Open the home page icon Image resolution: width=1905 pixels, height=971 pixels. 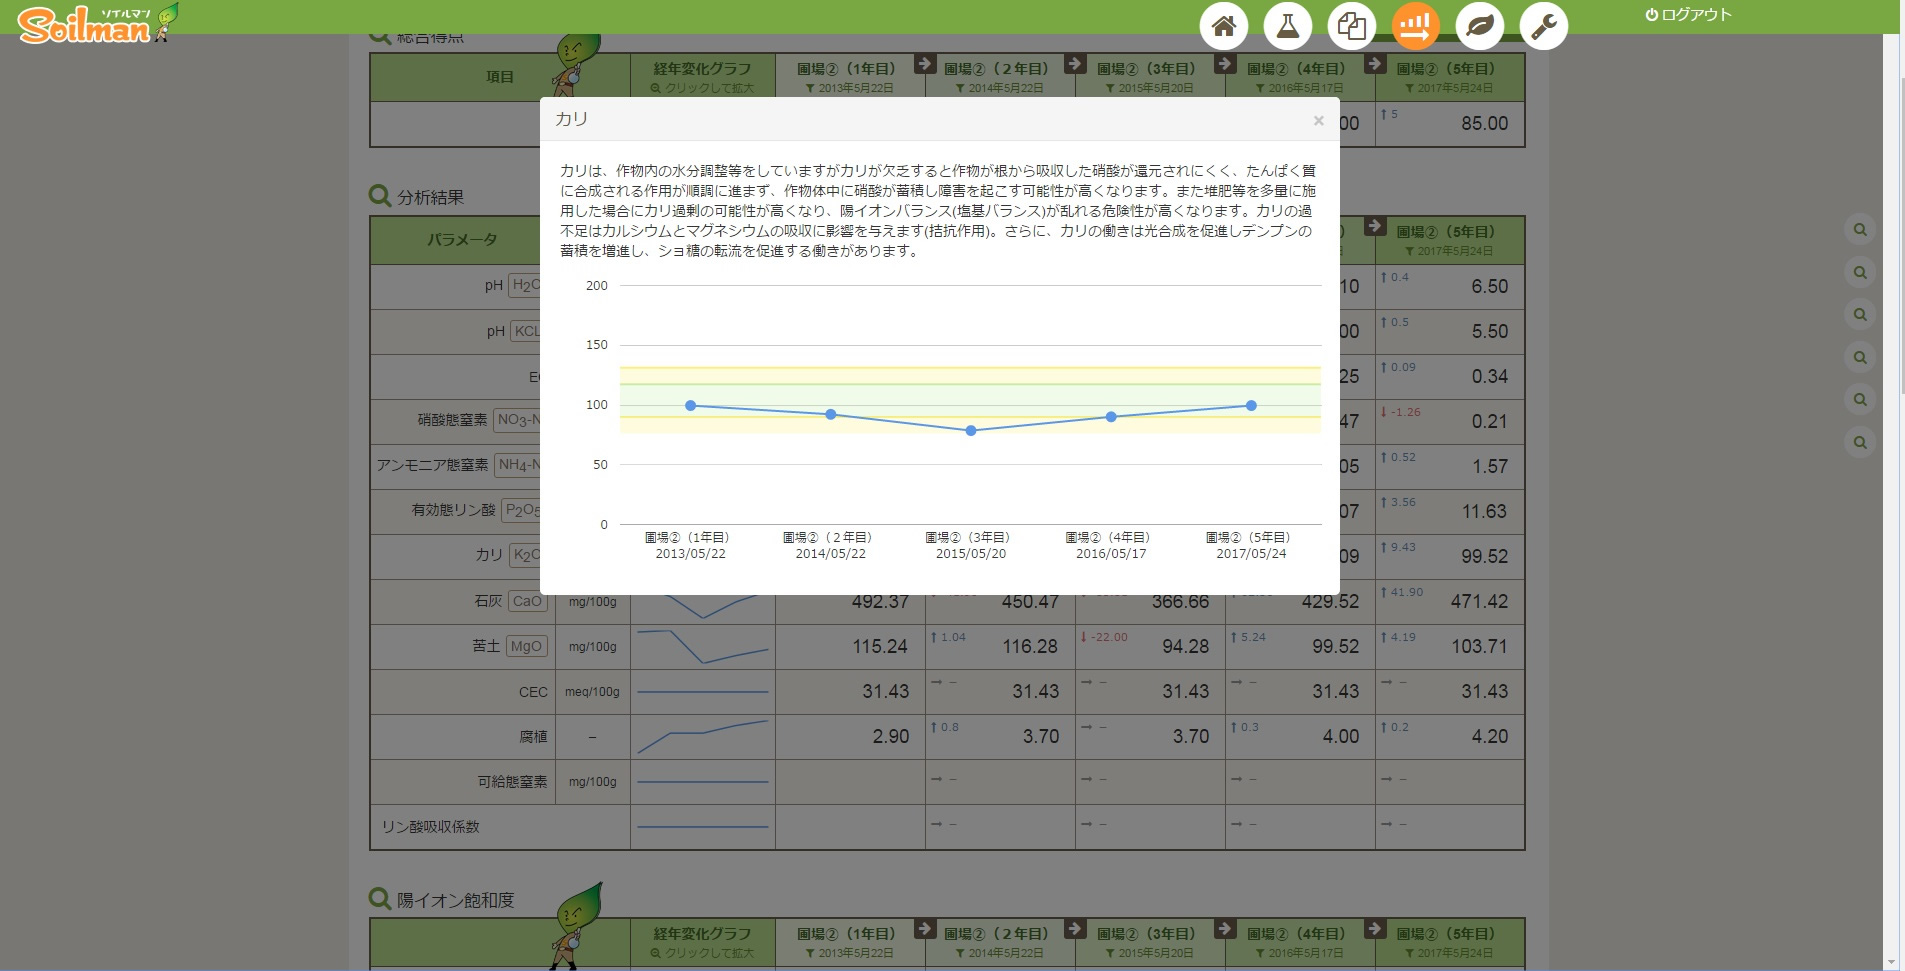tap(1224, 26)
